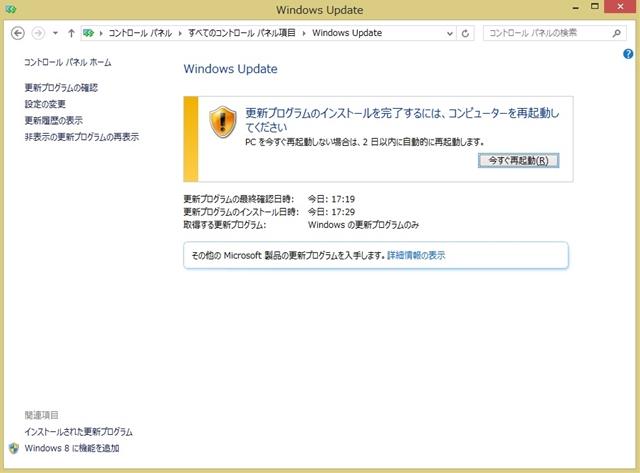Click the Windows Update page heading
The height and width of the screenshot is (473, 640).
pyautogui.click(x=231, y=69)
